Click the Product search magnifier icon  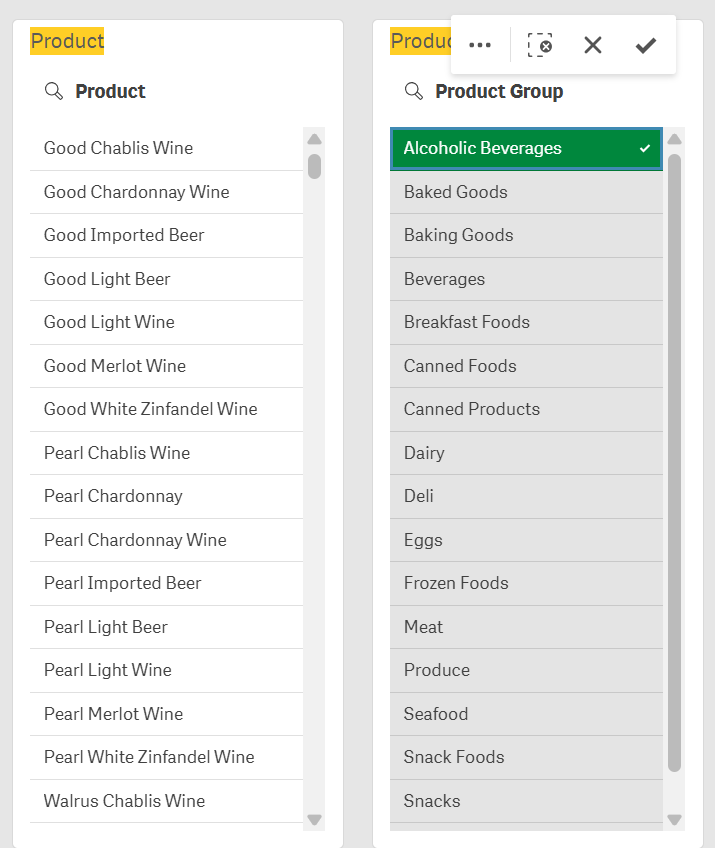54,91
